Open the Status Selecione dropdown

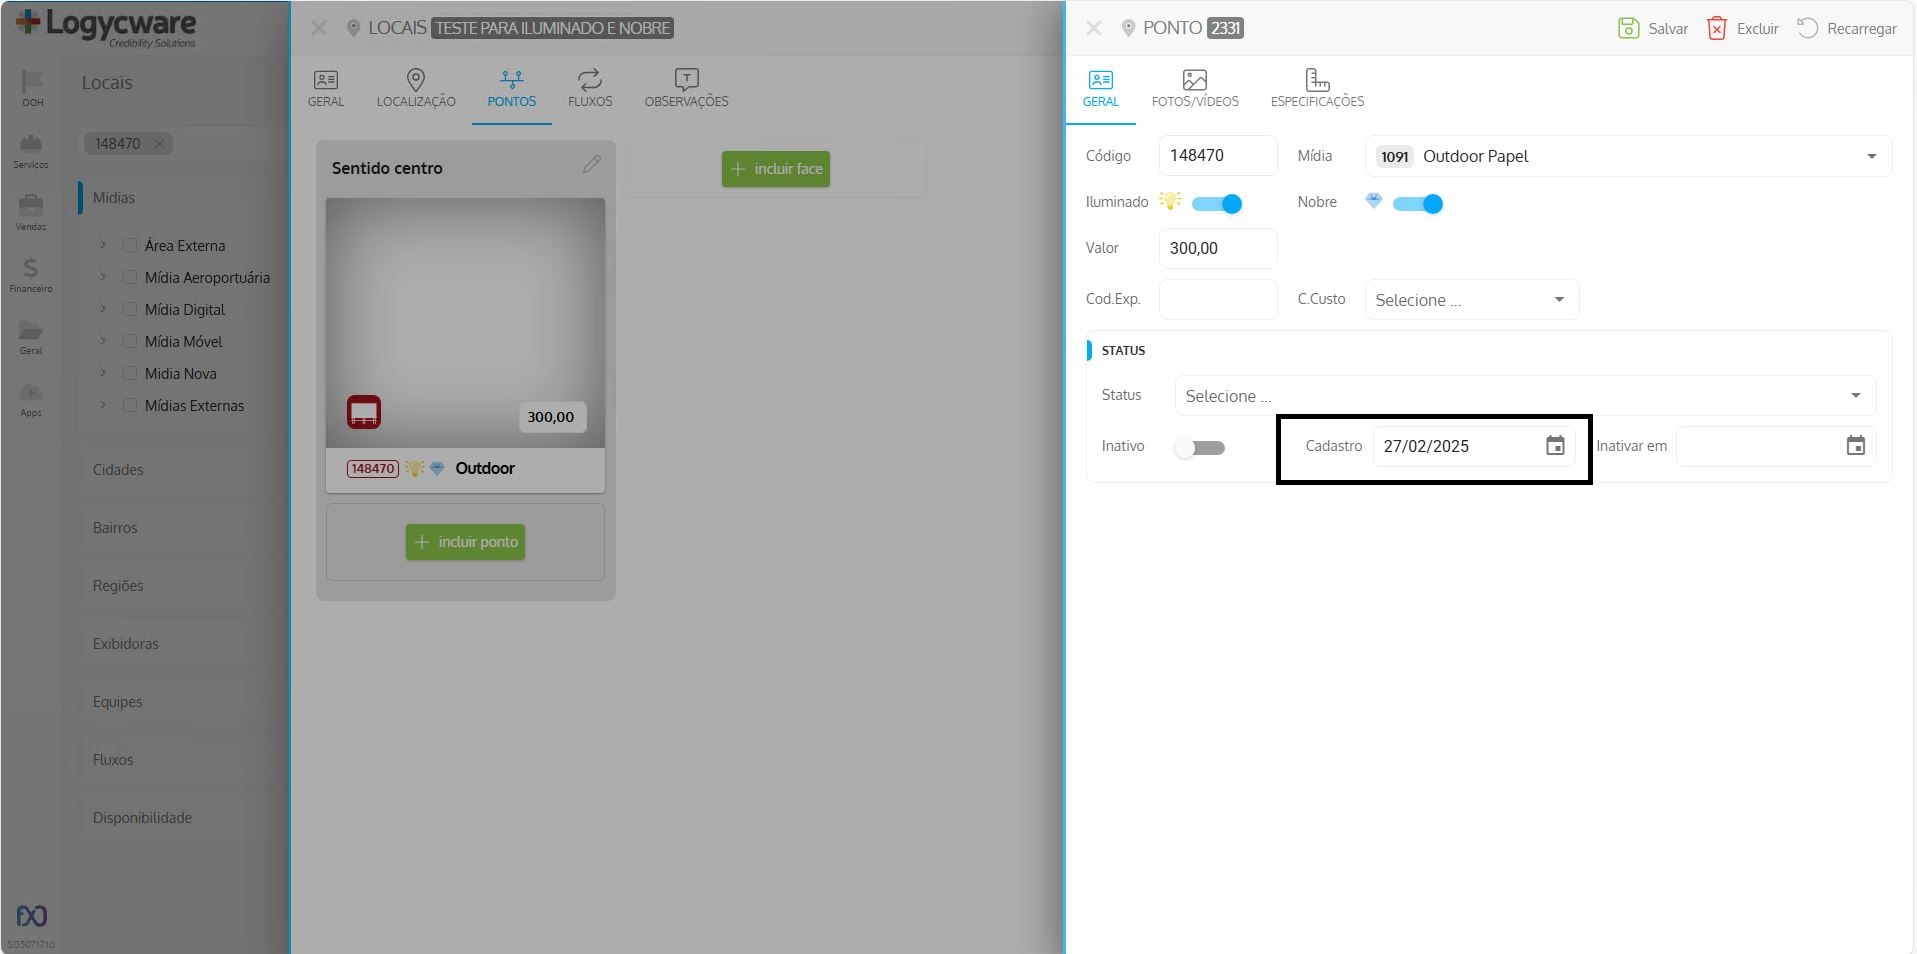pos(1524,396)
